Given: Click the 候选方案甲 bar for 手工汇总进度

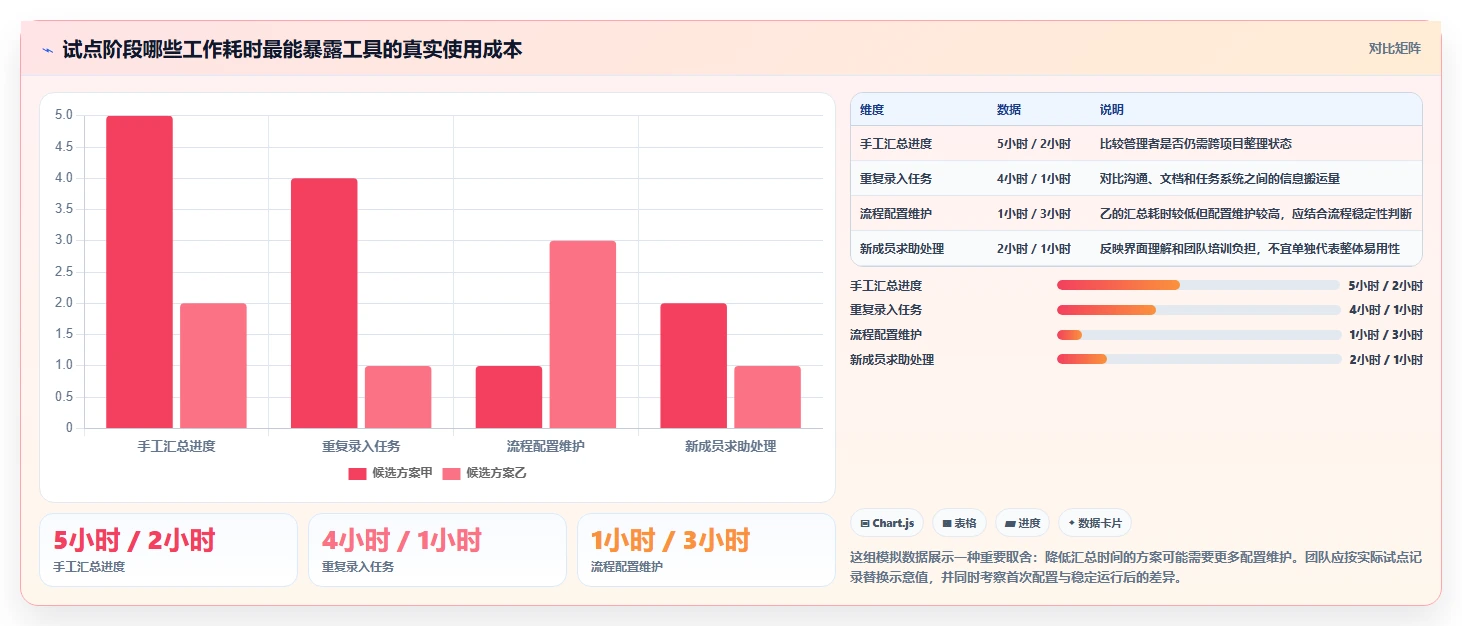Looking at the screenshot, I should (139, 272).
